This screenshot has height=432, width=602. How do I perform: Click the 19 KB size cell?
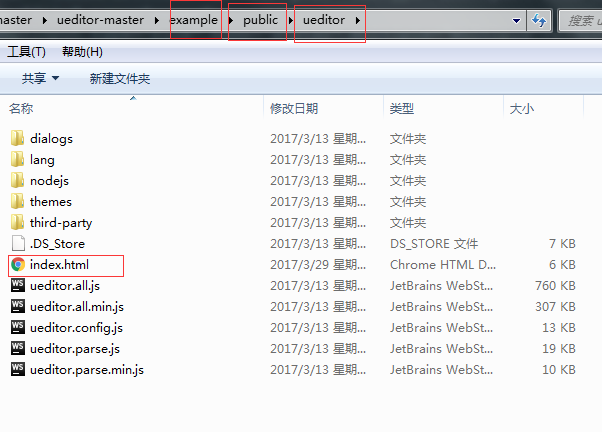coord(559,349)
